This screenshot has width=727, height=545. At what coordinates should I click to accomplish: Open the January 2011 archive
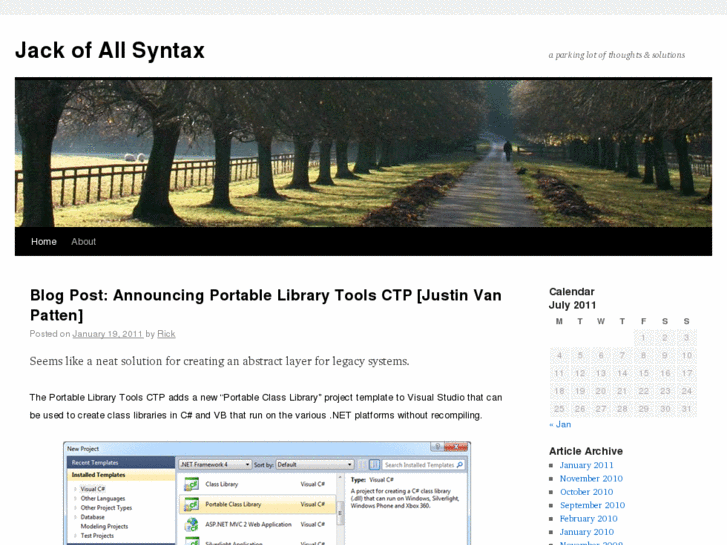pos(587,465)
